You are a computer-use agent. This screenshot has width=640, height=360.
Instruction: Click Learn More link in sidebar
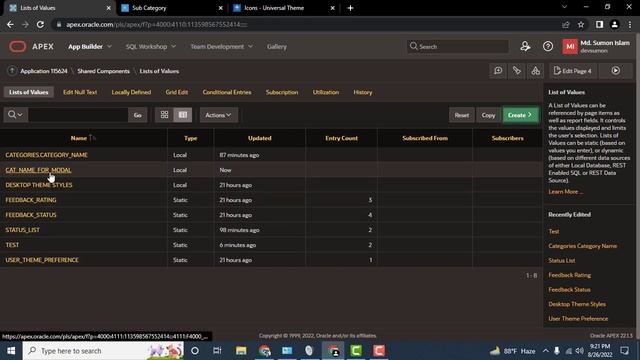(x=565, y=192)
